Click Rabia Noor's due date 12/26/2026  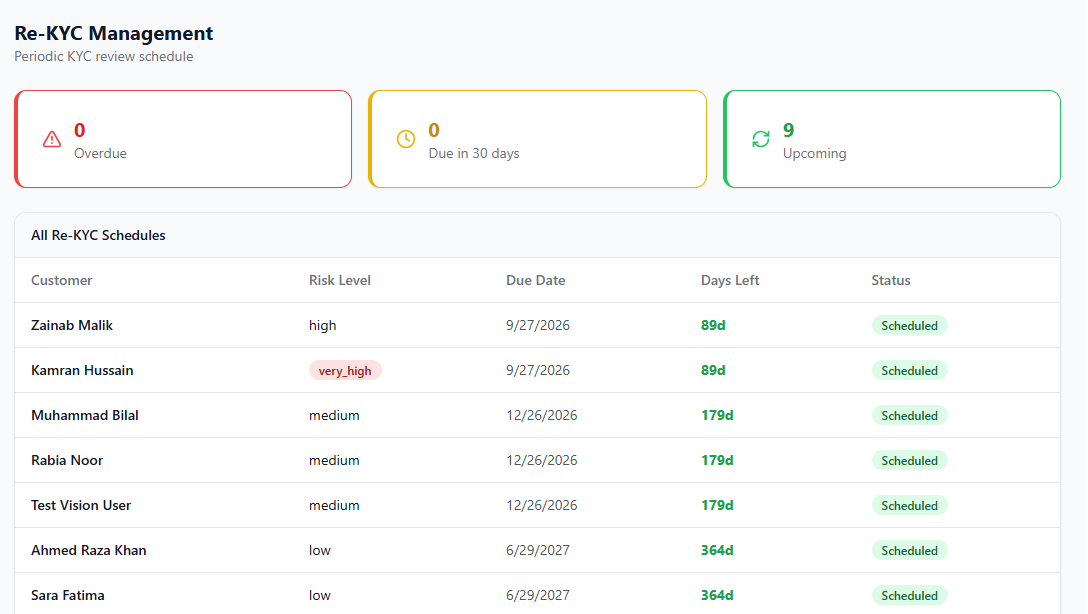(542, 461)
